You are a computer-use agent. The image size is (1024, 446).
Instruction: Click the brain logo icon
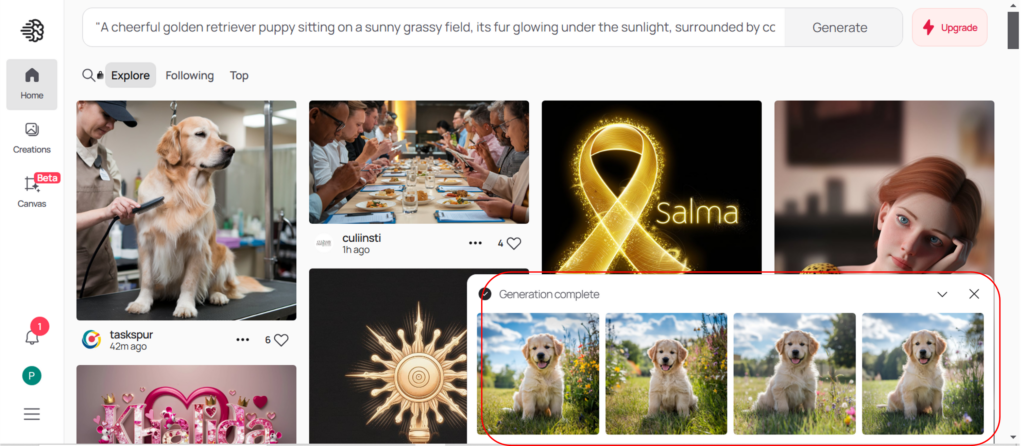(32, 29)
